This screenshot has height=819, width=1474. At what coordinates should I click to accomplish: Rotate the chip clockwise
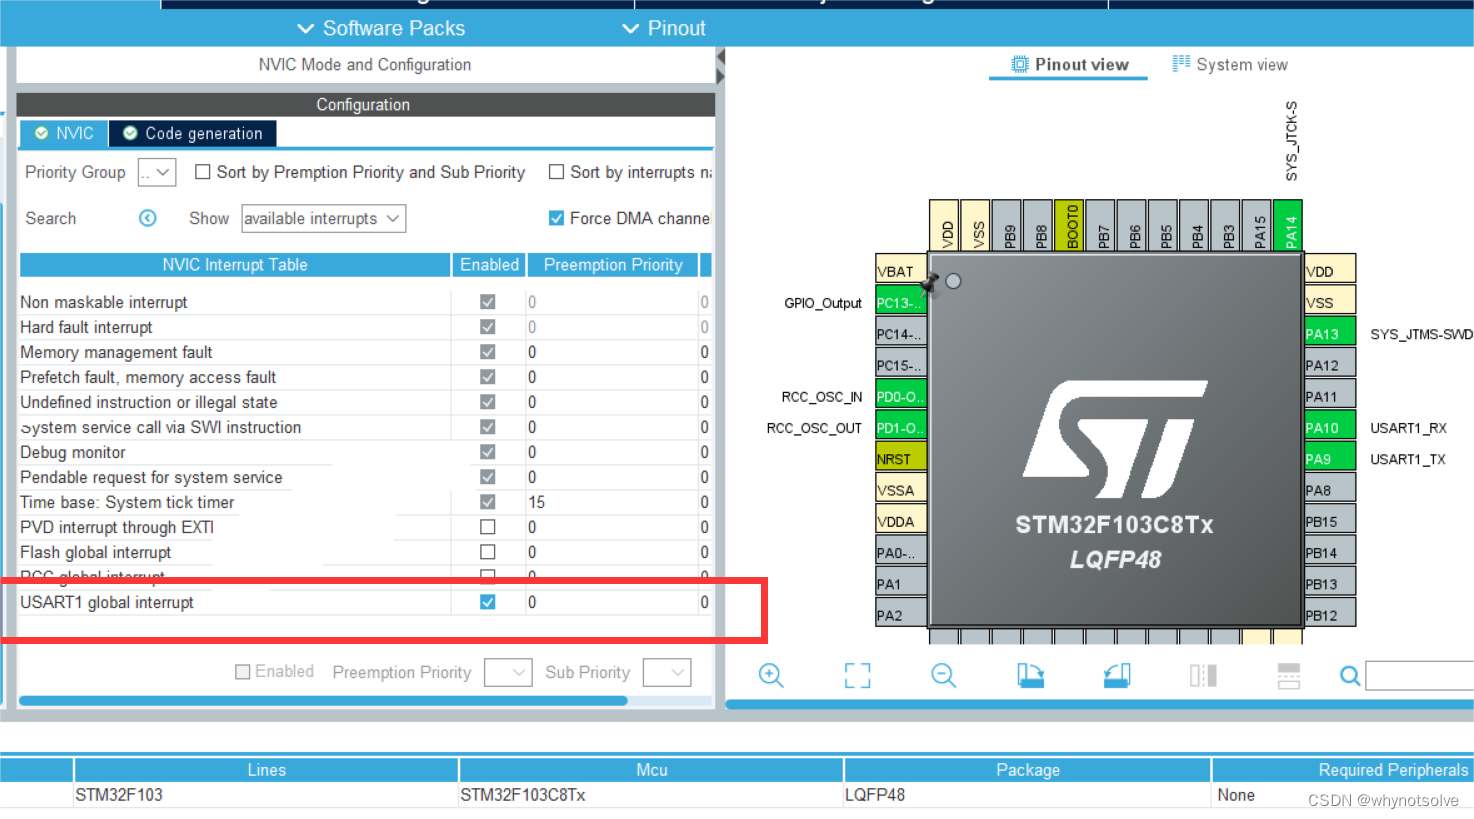1031,676
